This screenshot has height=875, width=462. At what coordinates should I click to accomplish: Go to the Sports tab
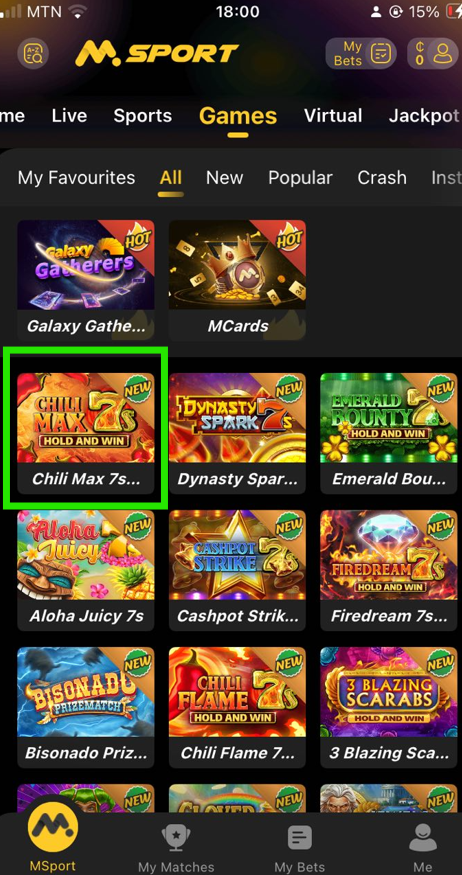143,116
